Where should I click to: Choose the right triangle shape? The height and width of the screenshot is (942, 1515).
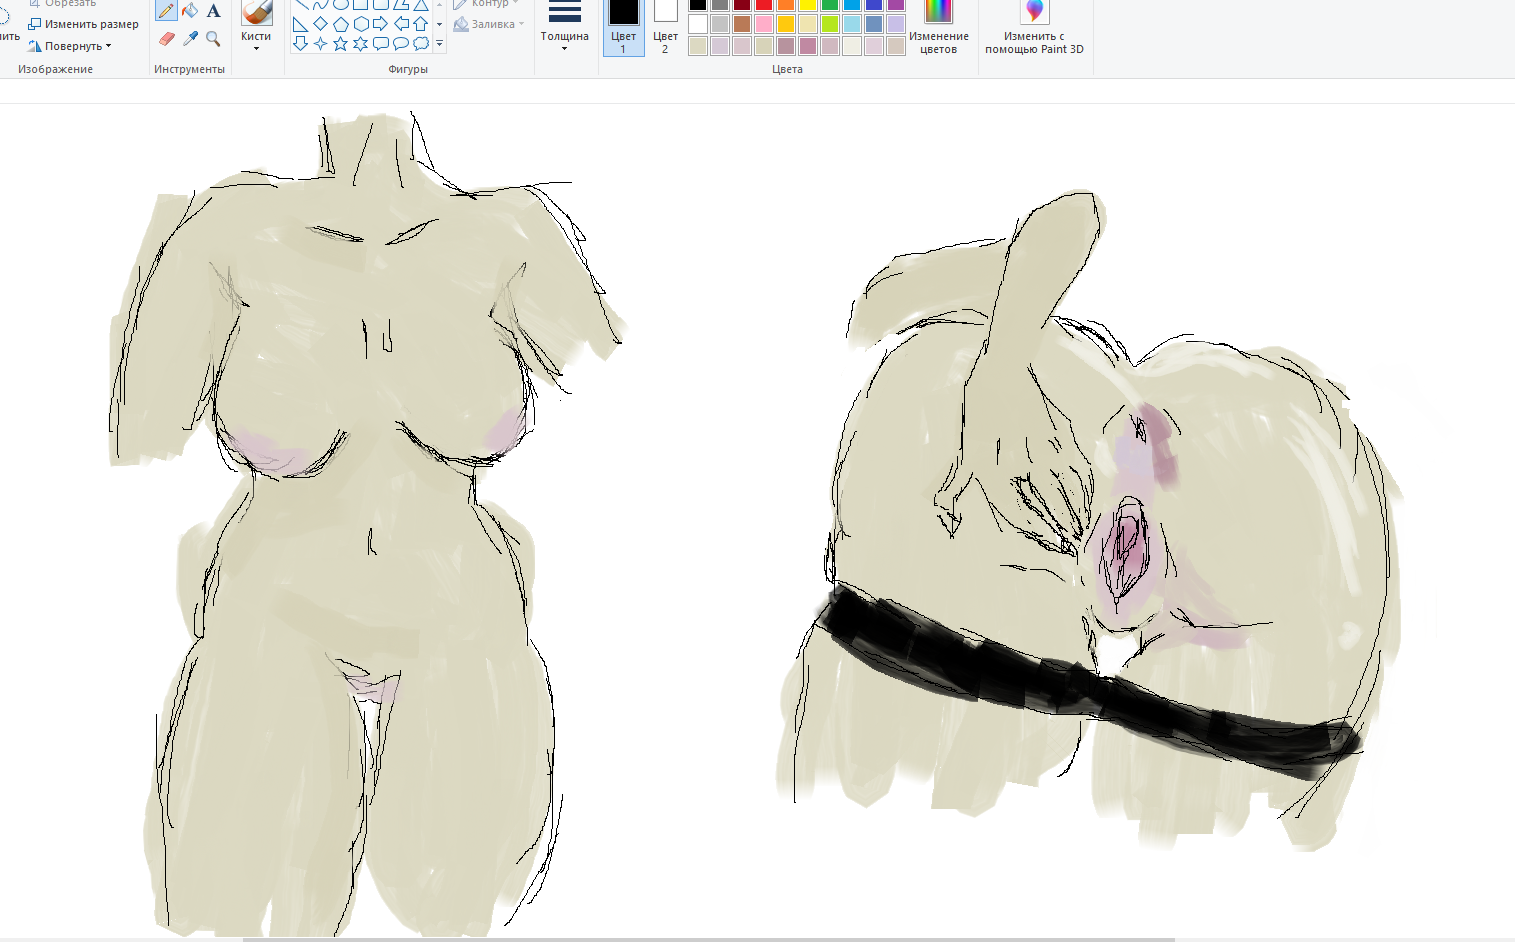[300, 24]
